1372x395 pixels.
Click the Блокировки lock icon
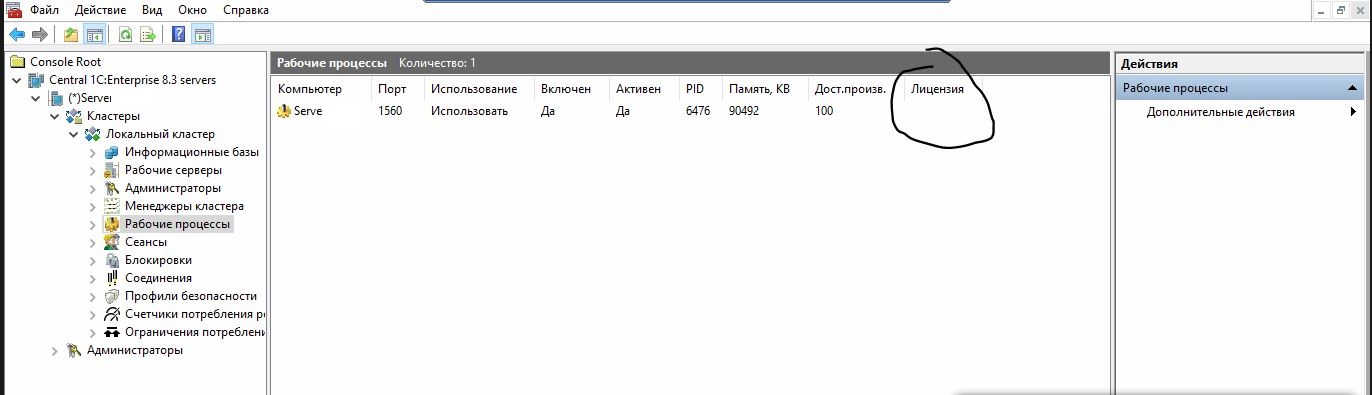pos(112,260)
